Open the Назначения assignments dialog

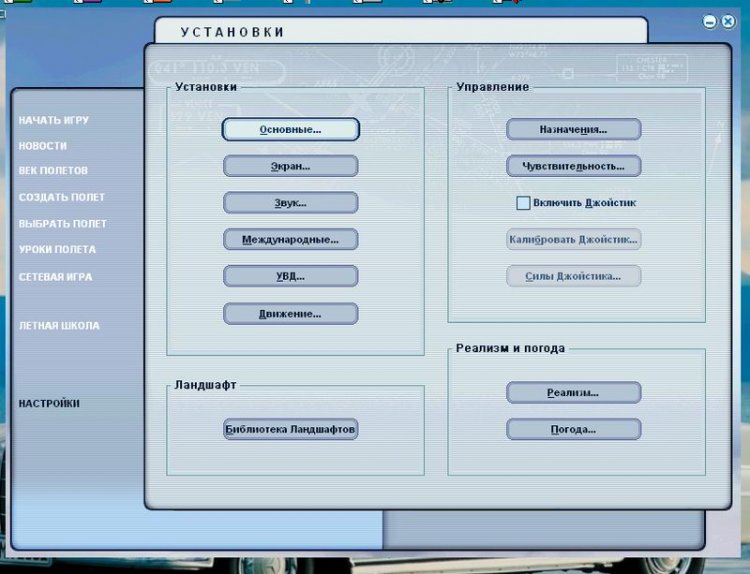(x=573, y=129)
